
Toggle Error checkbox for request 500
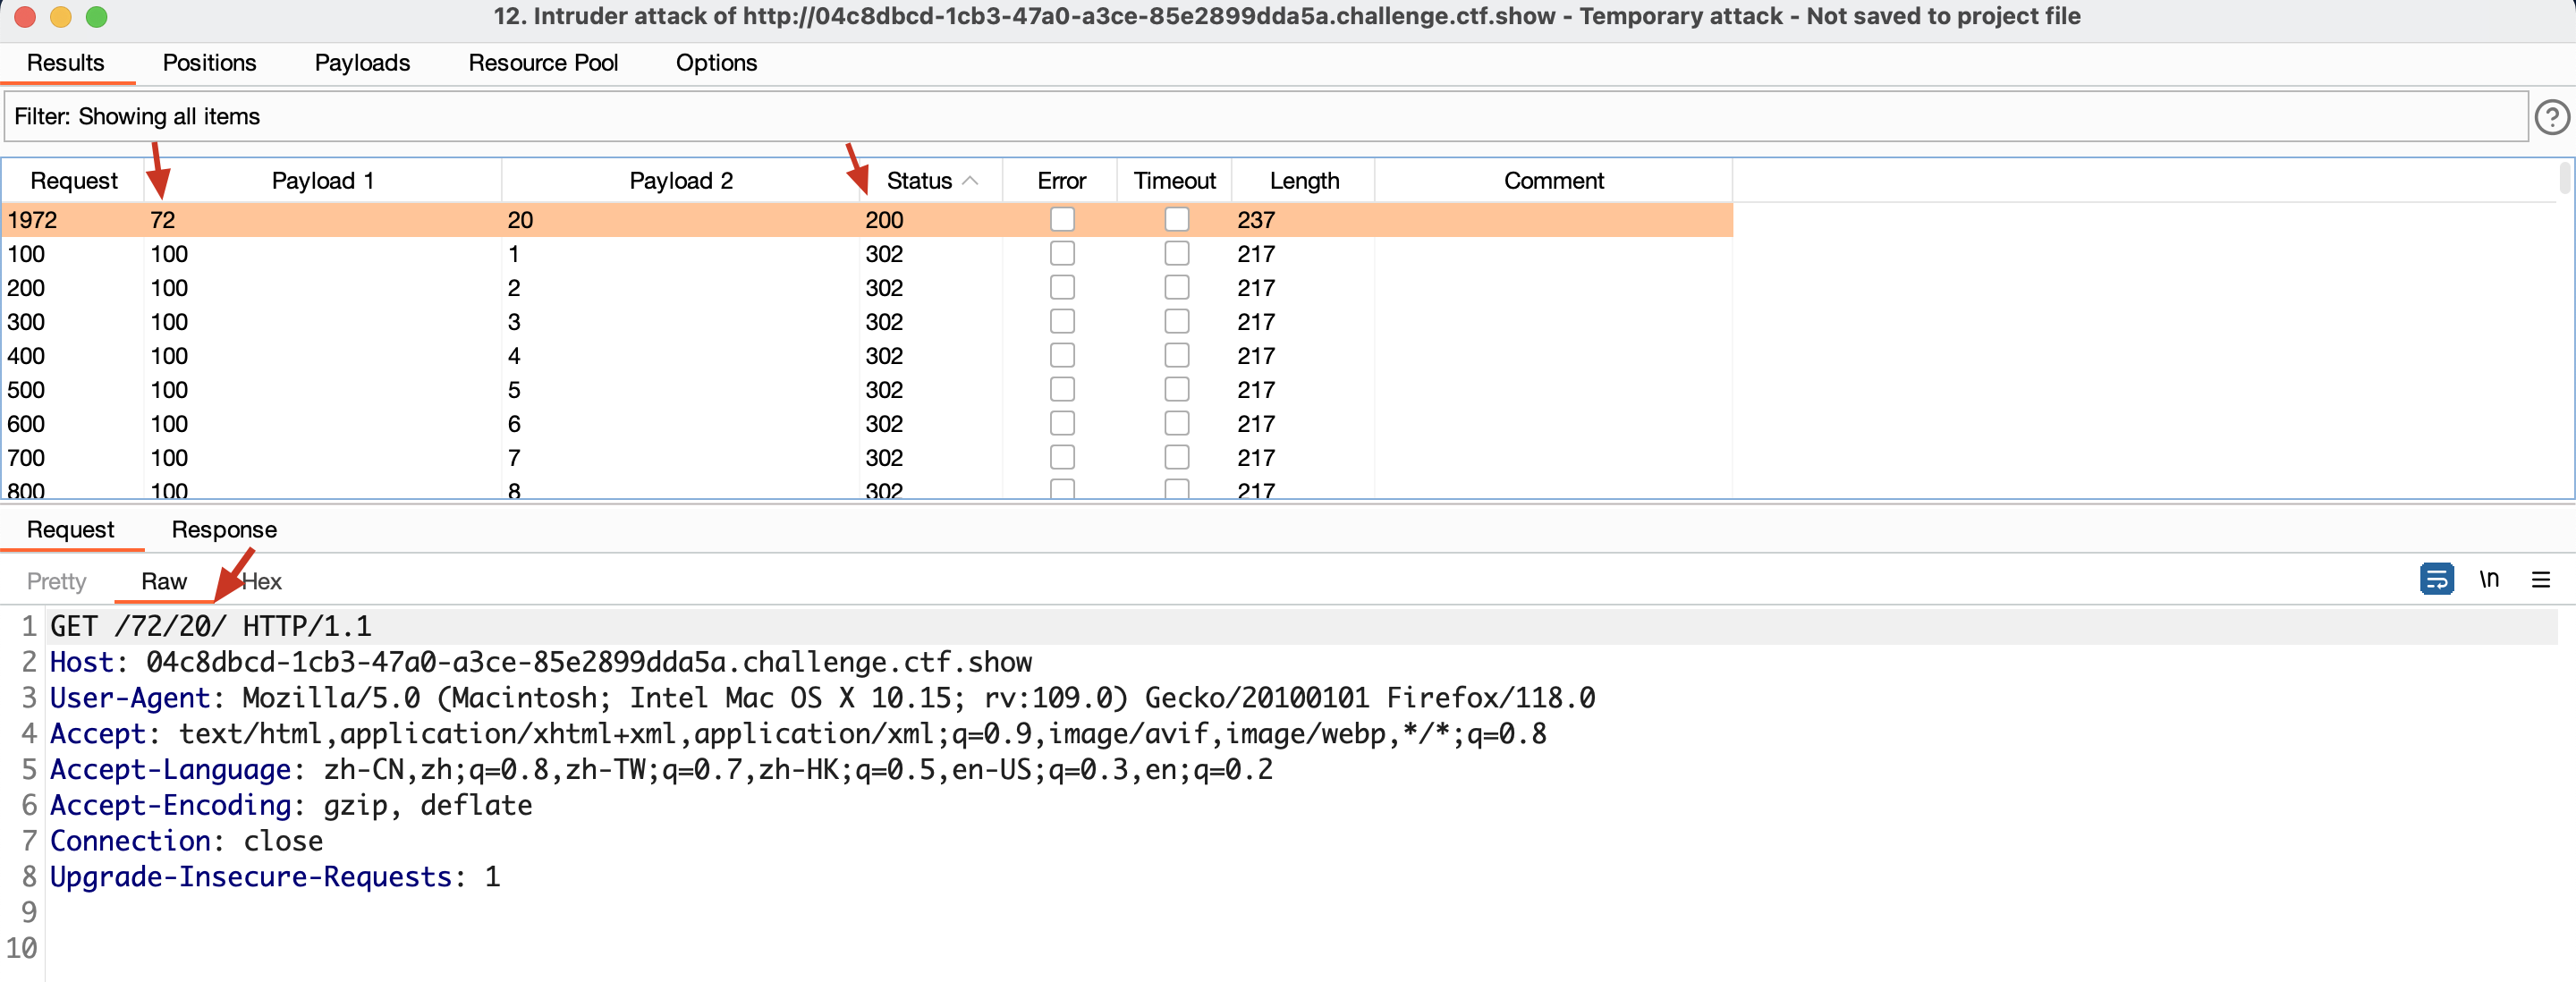[x=1062, y=389]
